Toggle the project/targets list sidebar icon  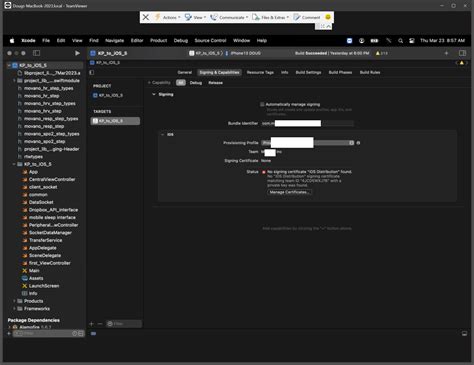click(92, 72)
